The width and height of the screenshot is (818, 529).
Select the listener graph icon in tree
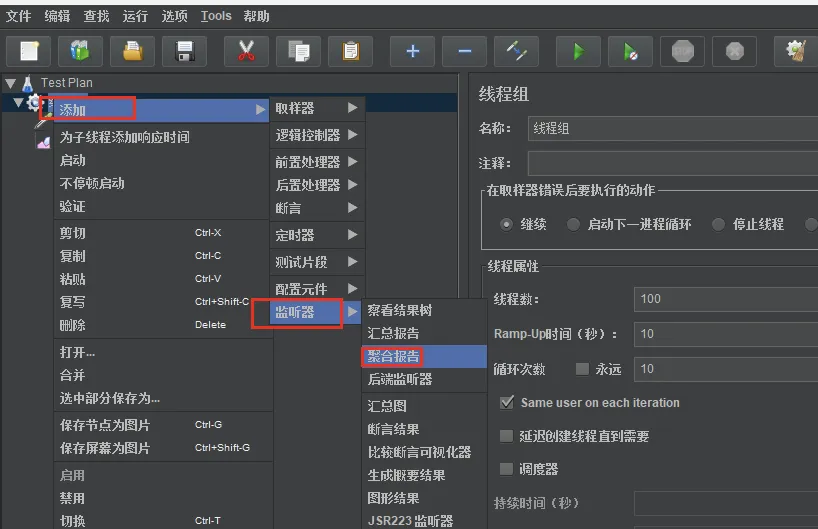pos(43,141)
